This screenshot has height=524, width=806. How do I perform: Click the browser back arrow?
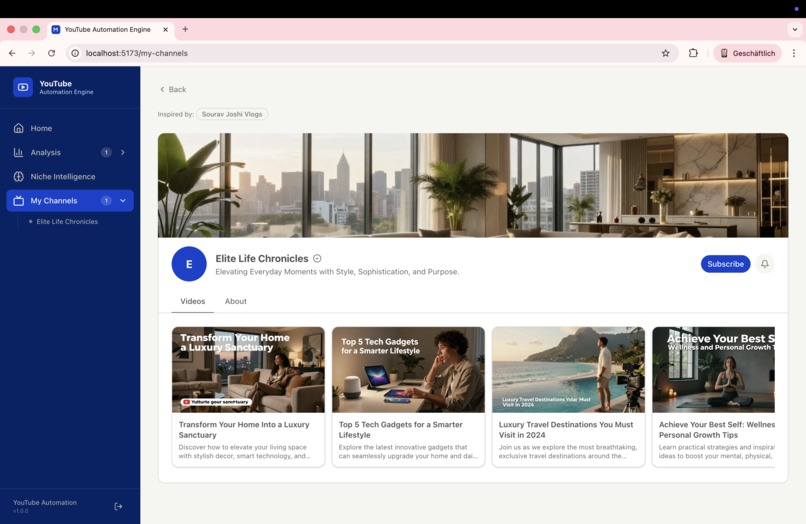tap(12, 53)
